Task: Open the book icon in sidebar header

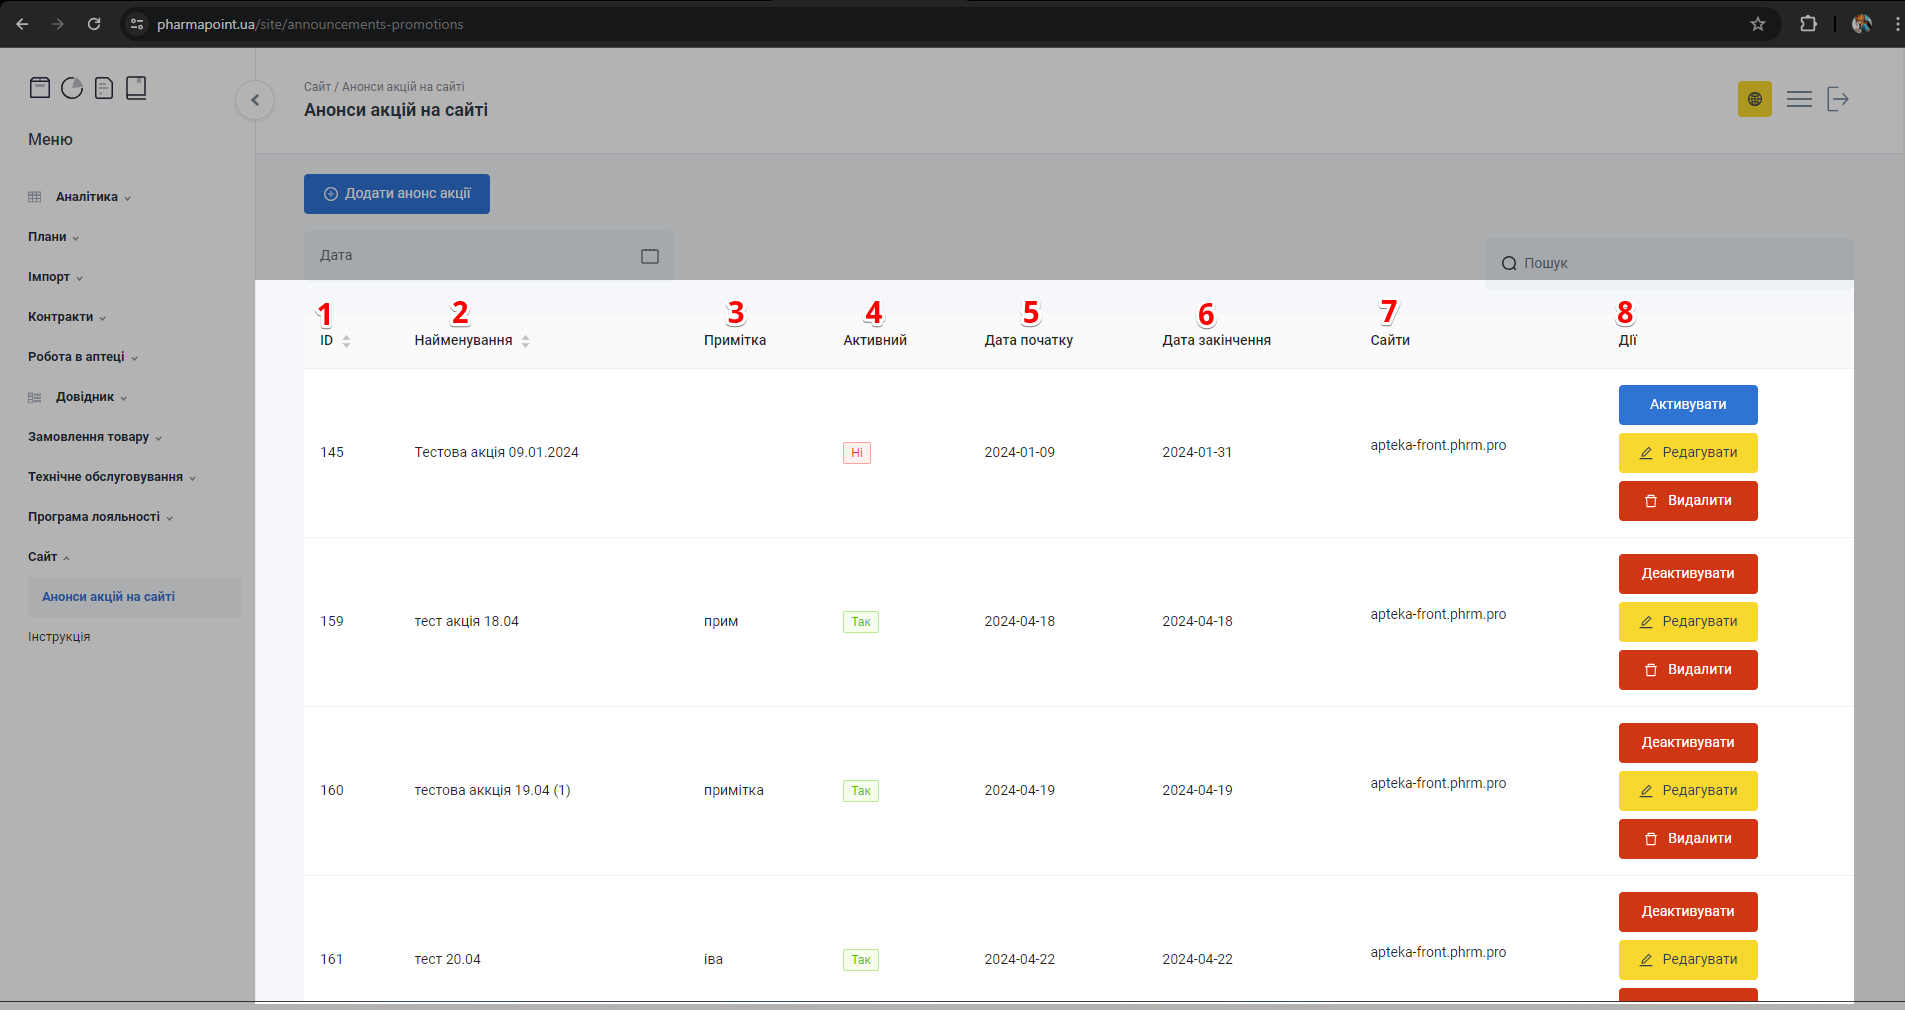Action: click(x=136, y=88)
